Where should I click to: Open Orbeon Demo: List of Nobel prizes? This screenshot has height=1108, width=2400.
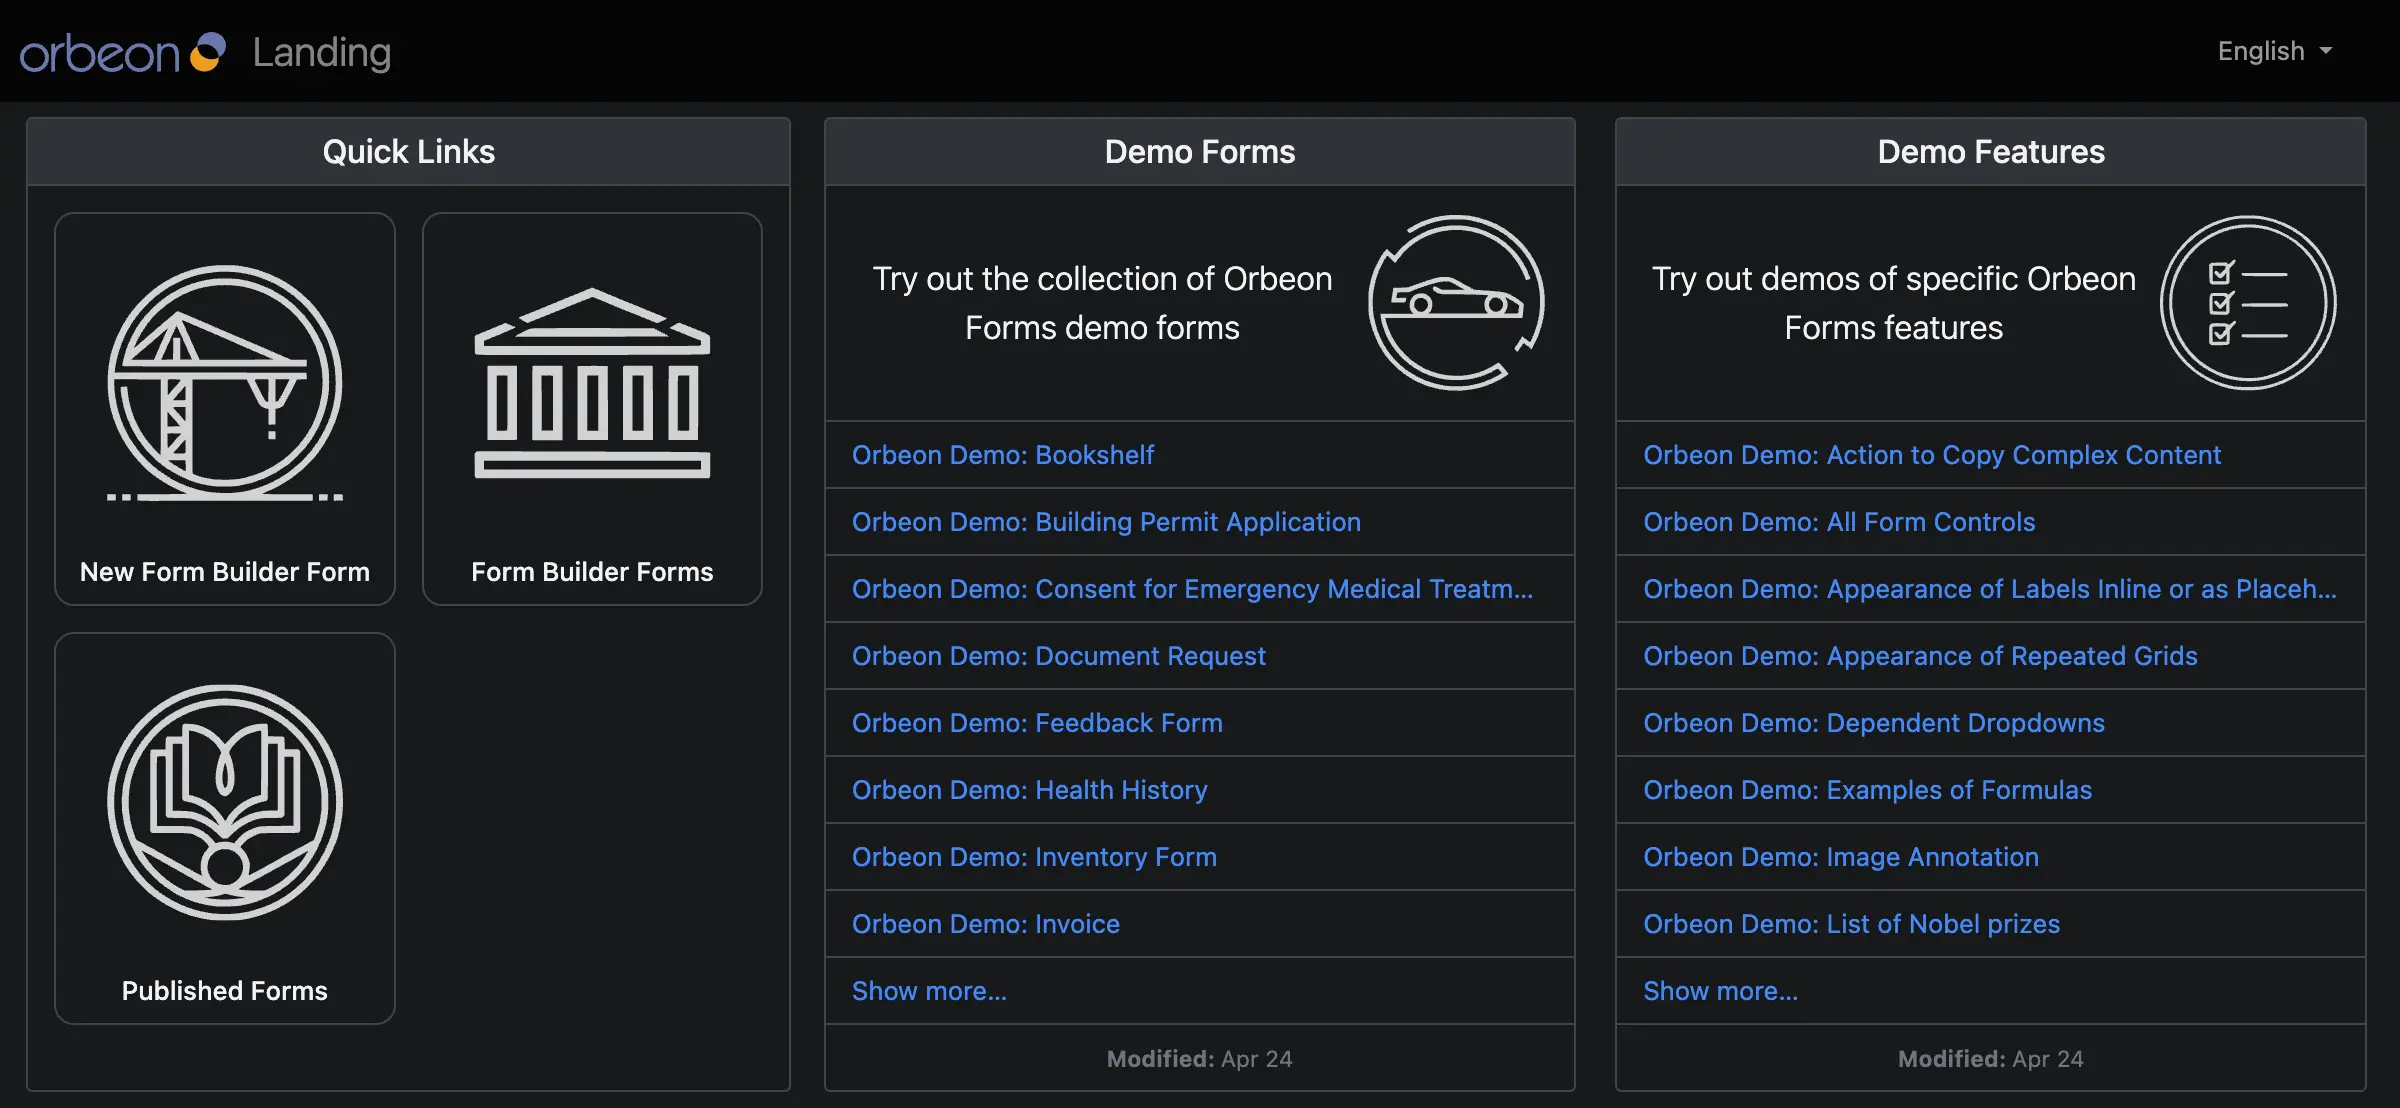pos(1852,924)
